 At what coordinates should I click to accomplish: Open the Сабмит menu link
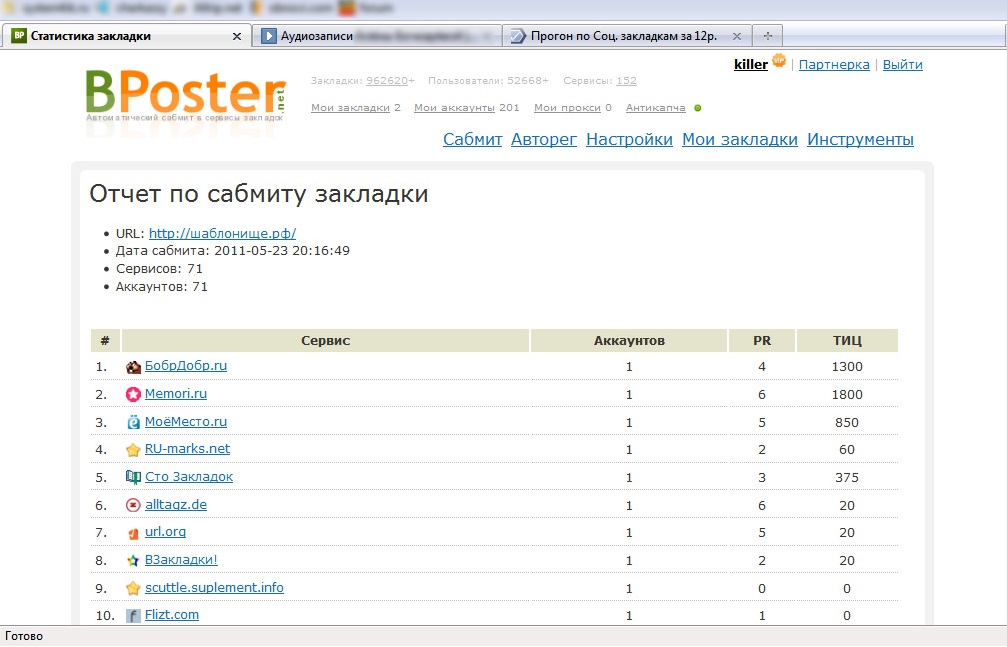coord(473,139)
